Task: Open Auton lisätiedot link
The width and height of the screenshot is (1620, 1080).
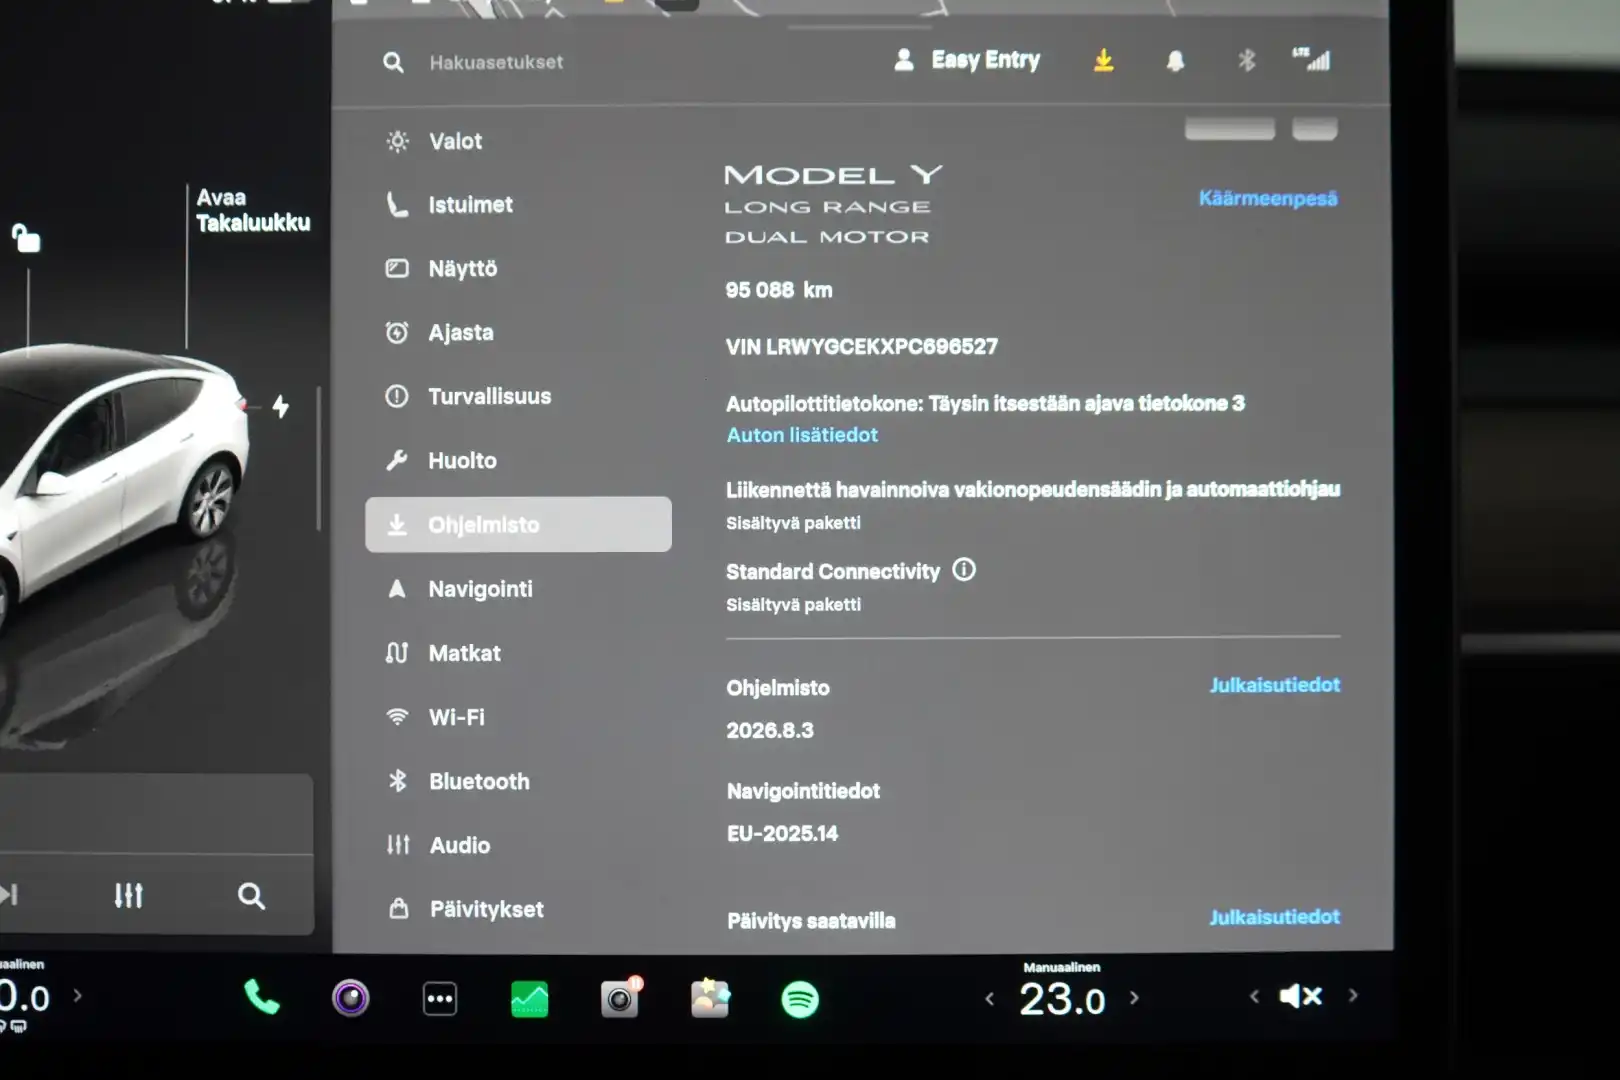Action: click(x=802, y=435)
